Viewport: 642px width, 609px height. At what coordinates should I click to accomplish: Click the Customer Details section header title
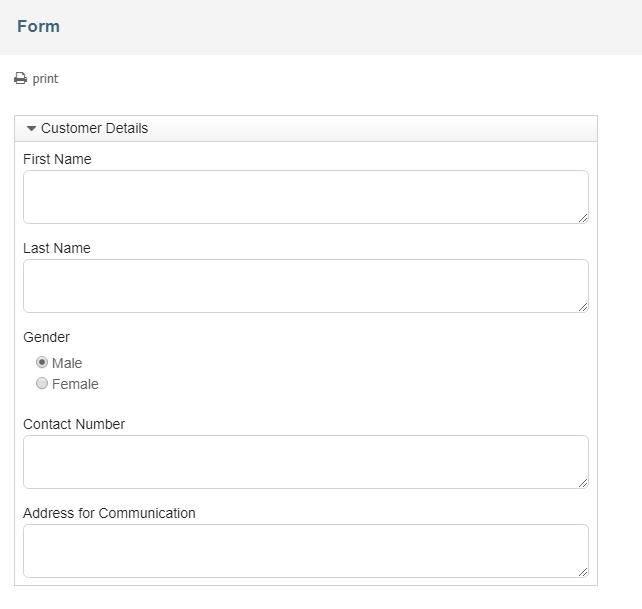click(x=94, y=128)
